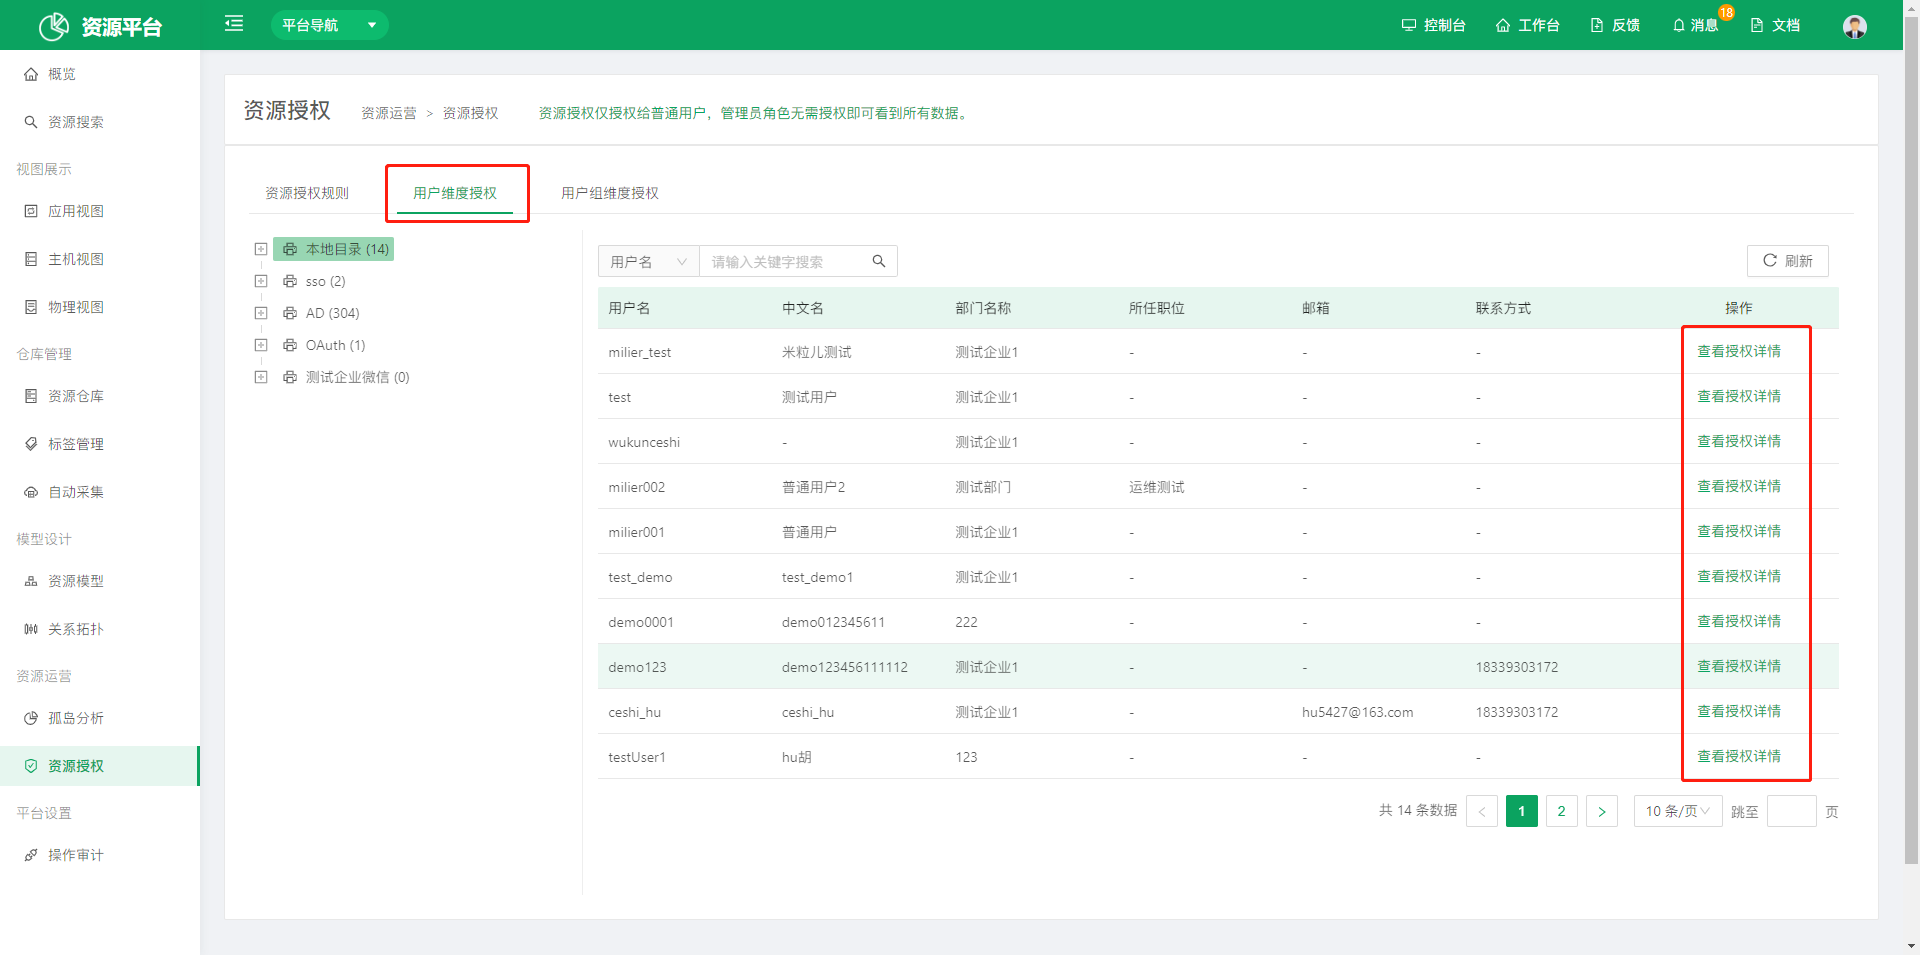The height and width of the screenshot is (955, 1920).
Task: Open 主机视图 in the sidebar
Action: pos(100,259)
